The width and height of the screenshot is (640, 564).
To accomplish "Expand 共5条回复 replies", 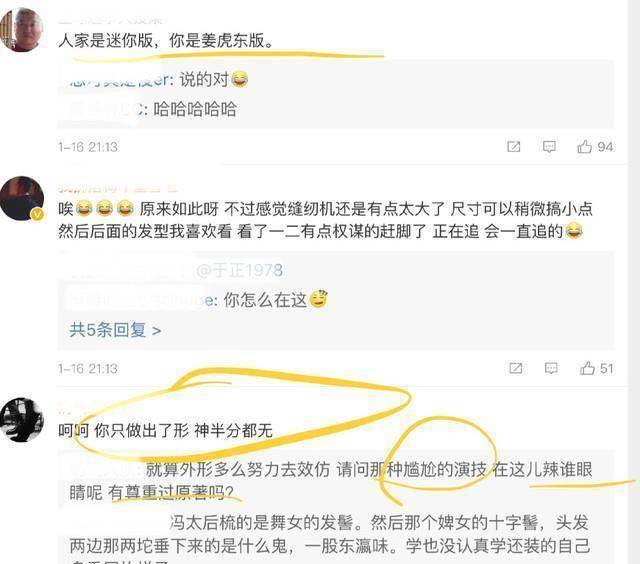I will pyautogui.click(x=115, y=330).
